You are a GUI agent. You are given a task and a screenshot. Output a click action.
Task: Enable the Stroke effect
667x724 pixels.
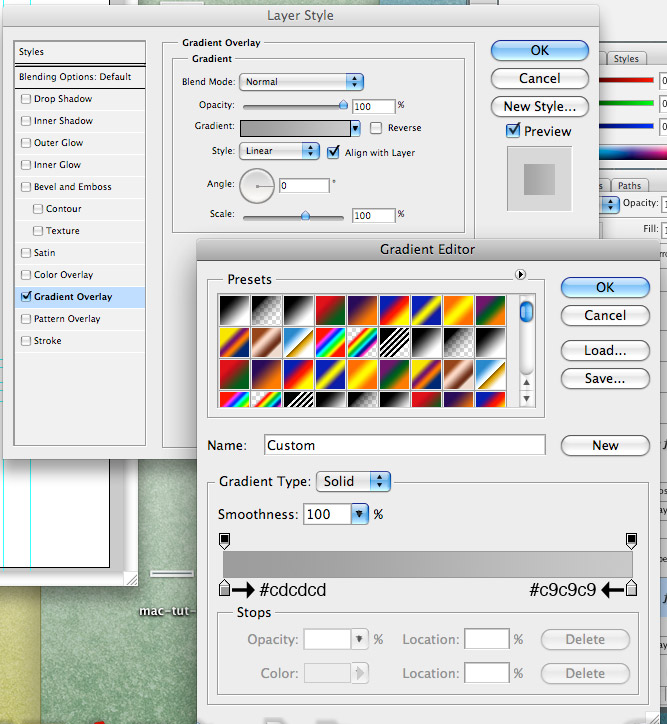pos(26,341)
